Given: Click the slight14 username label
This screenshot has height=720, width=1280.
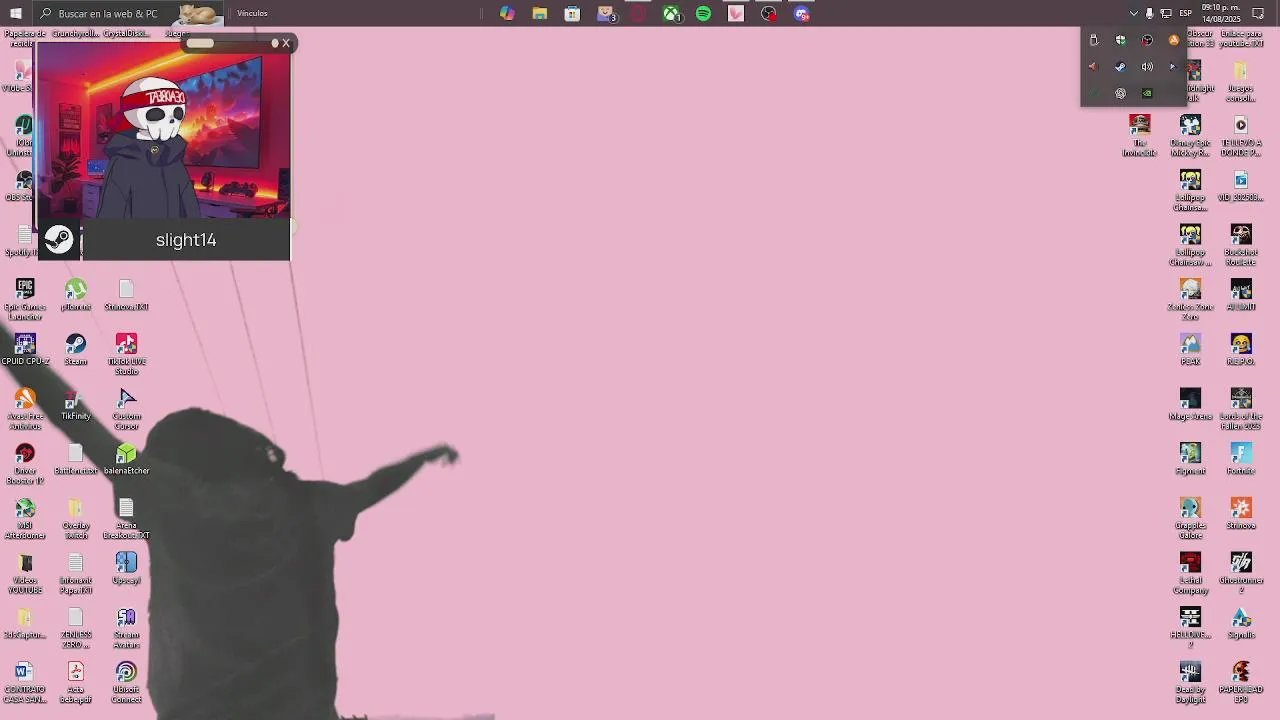Looking at the screenshot, I should (186, 240).
